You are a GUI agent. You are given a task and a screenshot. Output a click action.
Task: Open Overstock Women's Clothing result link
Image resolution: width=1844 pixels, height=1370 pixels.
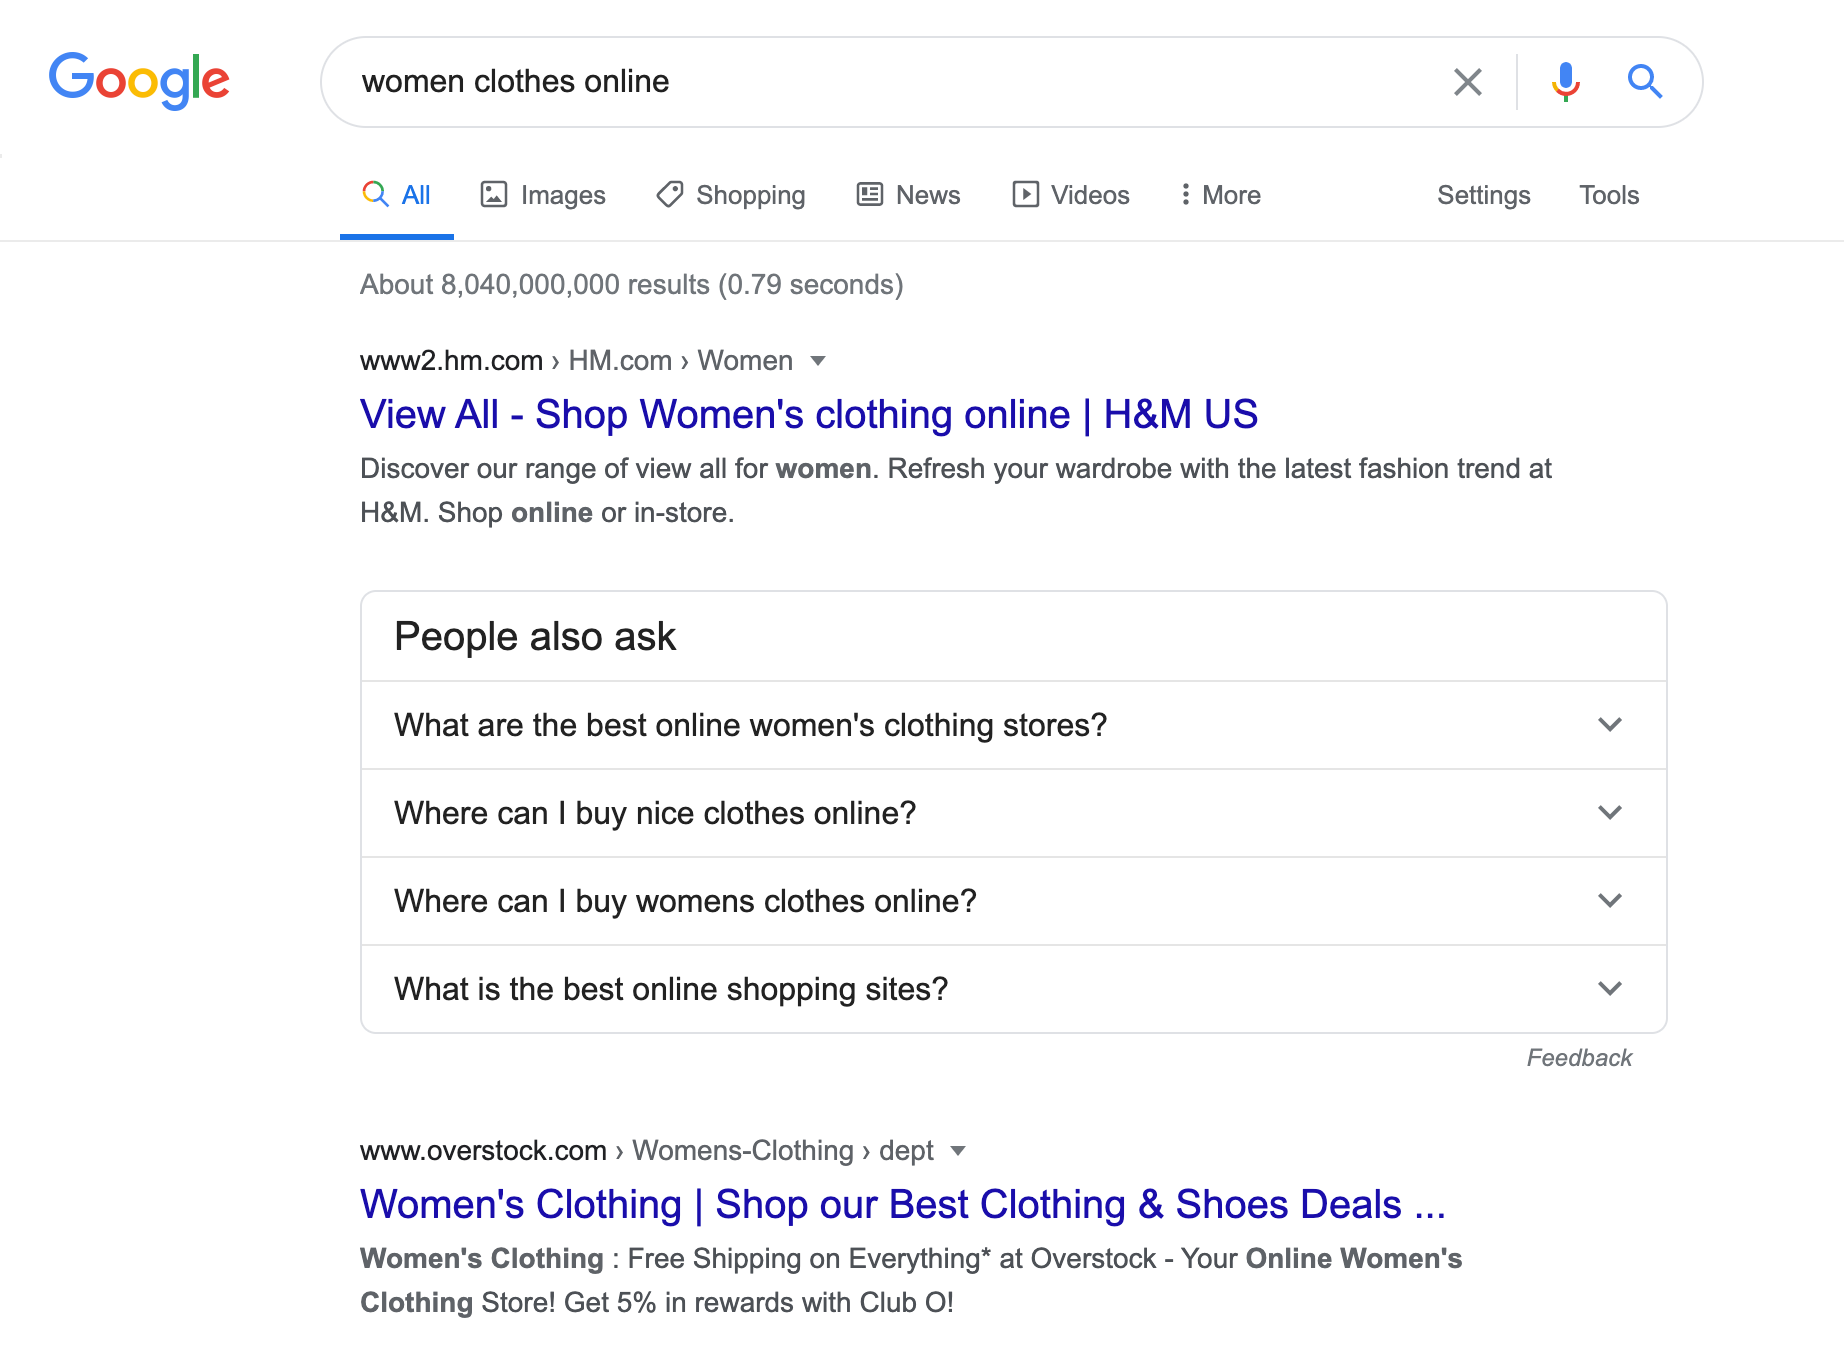(902, 1205)
